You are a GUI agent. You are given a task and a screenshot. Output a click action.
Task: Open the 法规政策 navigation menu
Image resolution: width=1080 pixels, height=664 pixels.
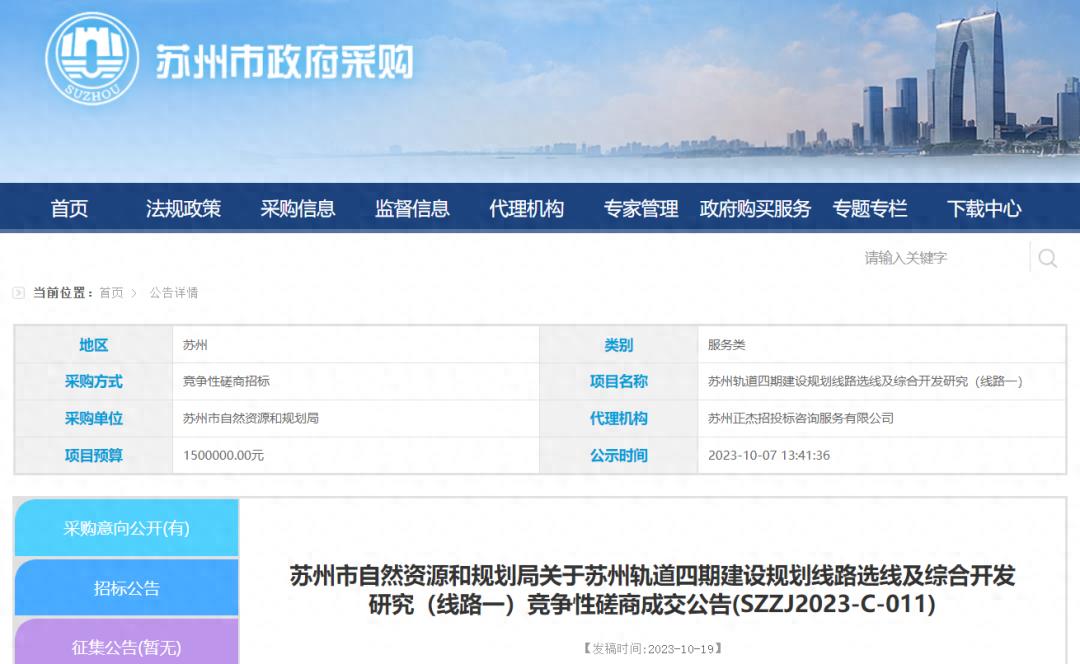coord(183,208)
